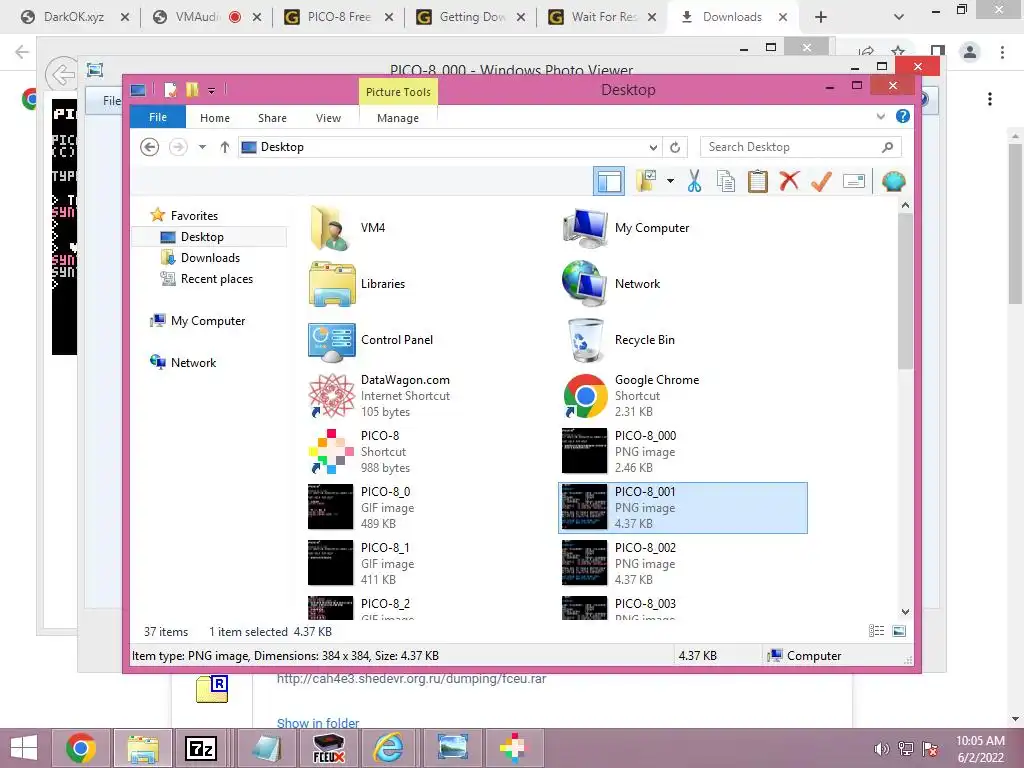Click the folder options toolbar icon
This screenshot has height=768, width=1024.
647,181
